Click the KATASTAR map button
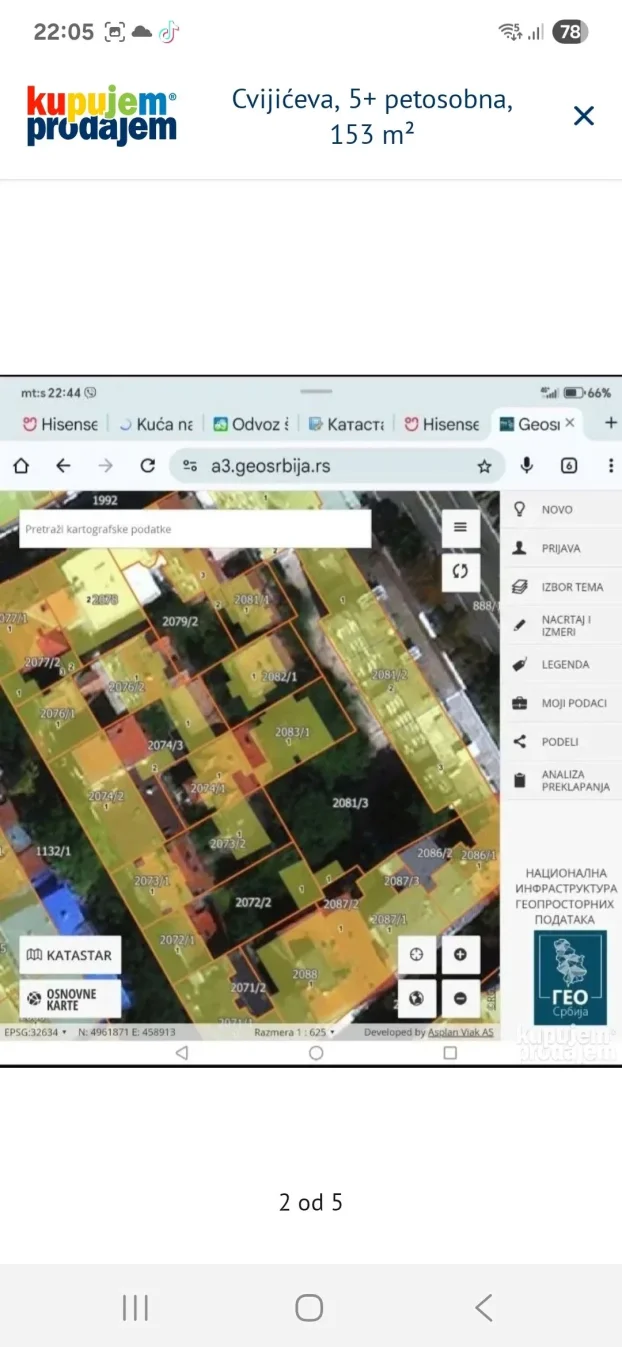 click(x=70, y=955)
